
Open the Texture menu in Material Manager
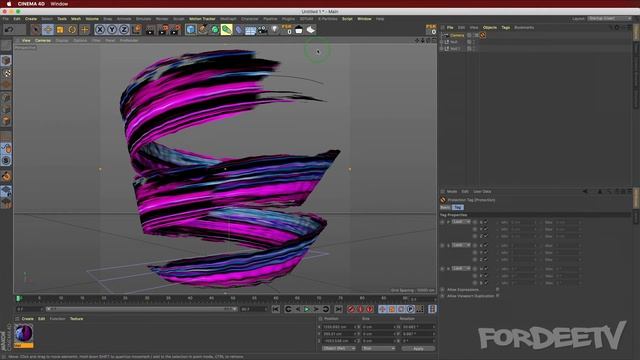click(76, 319)
